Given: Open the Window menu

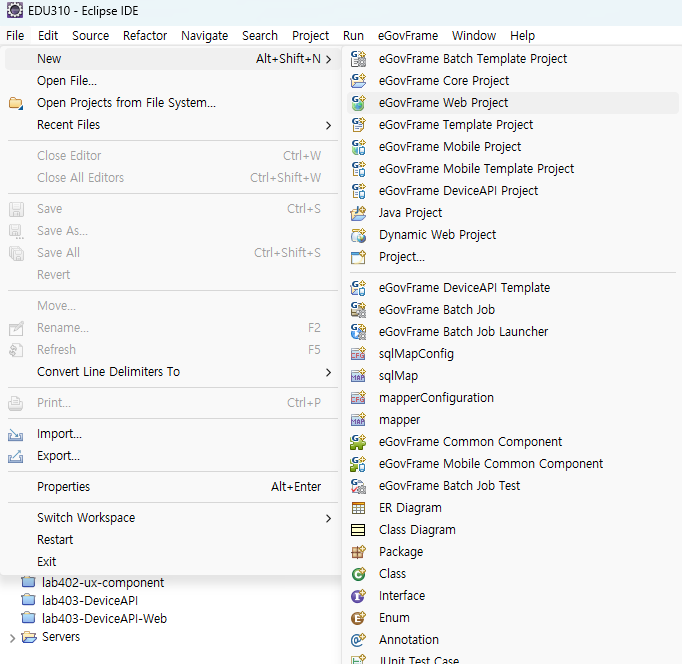Looking at the screenshot, I should [474, 36].
